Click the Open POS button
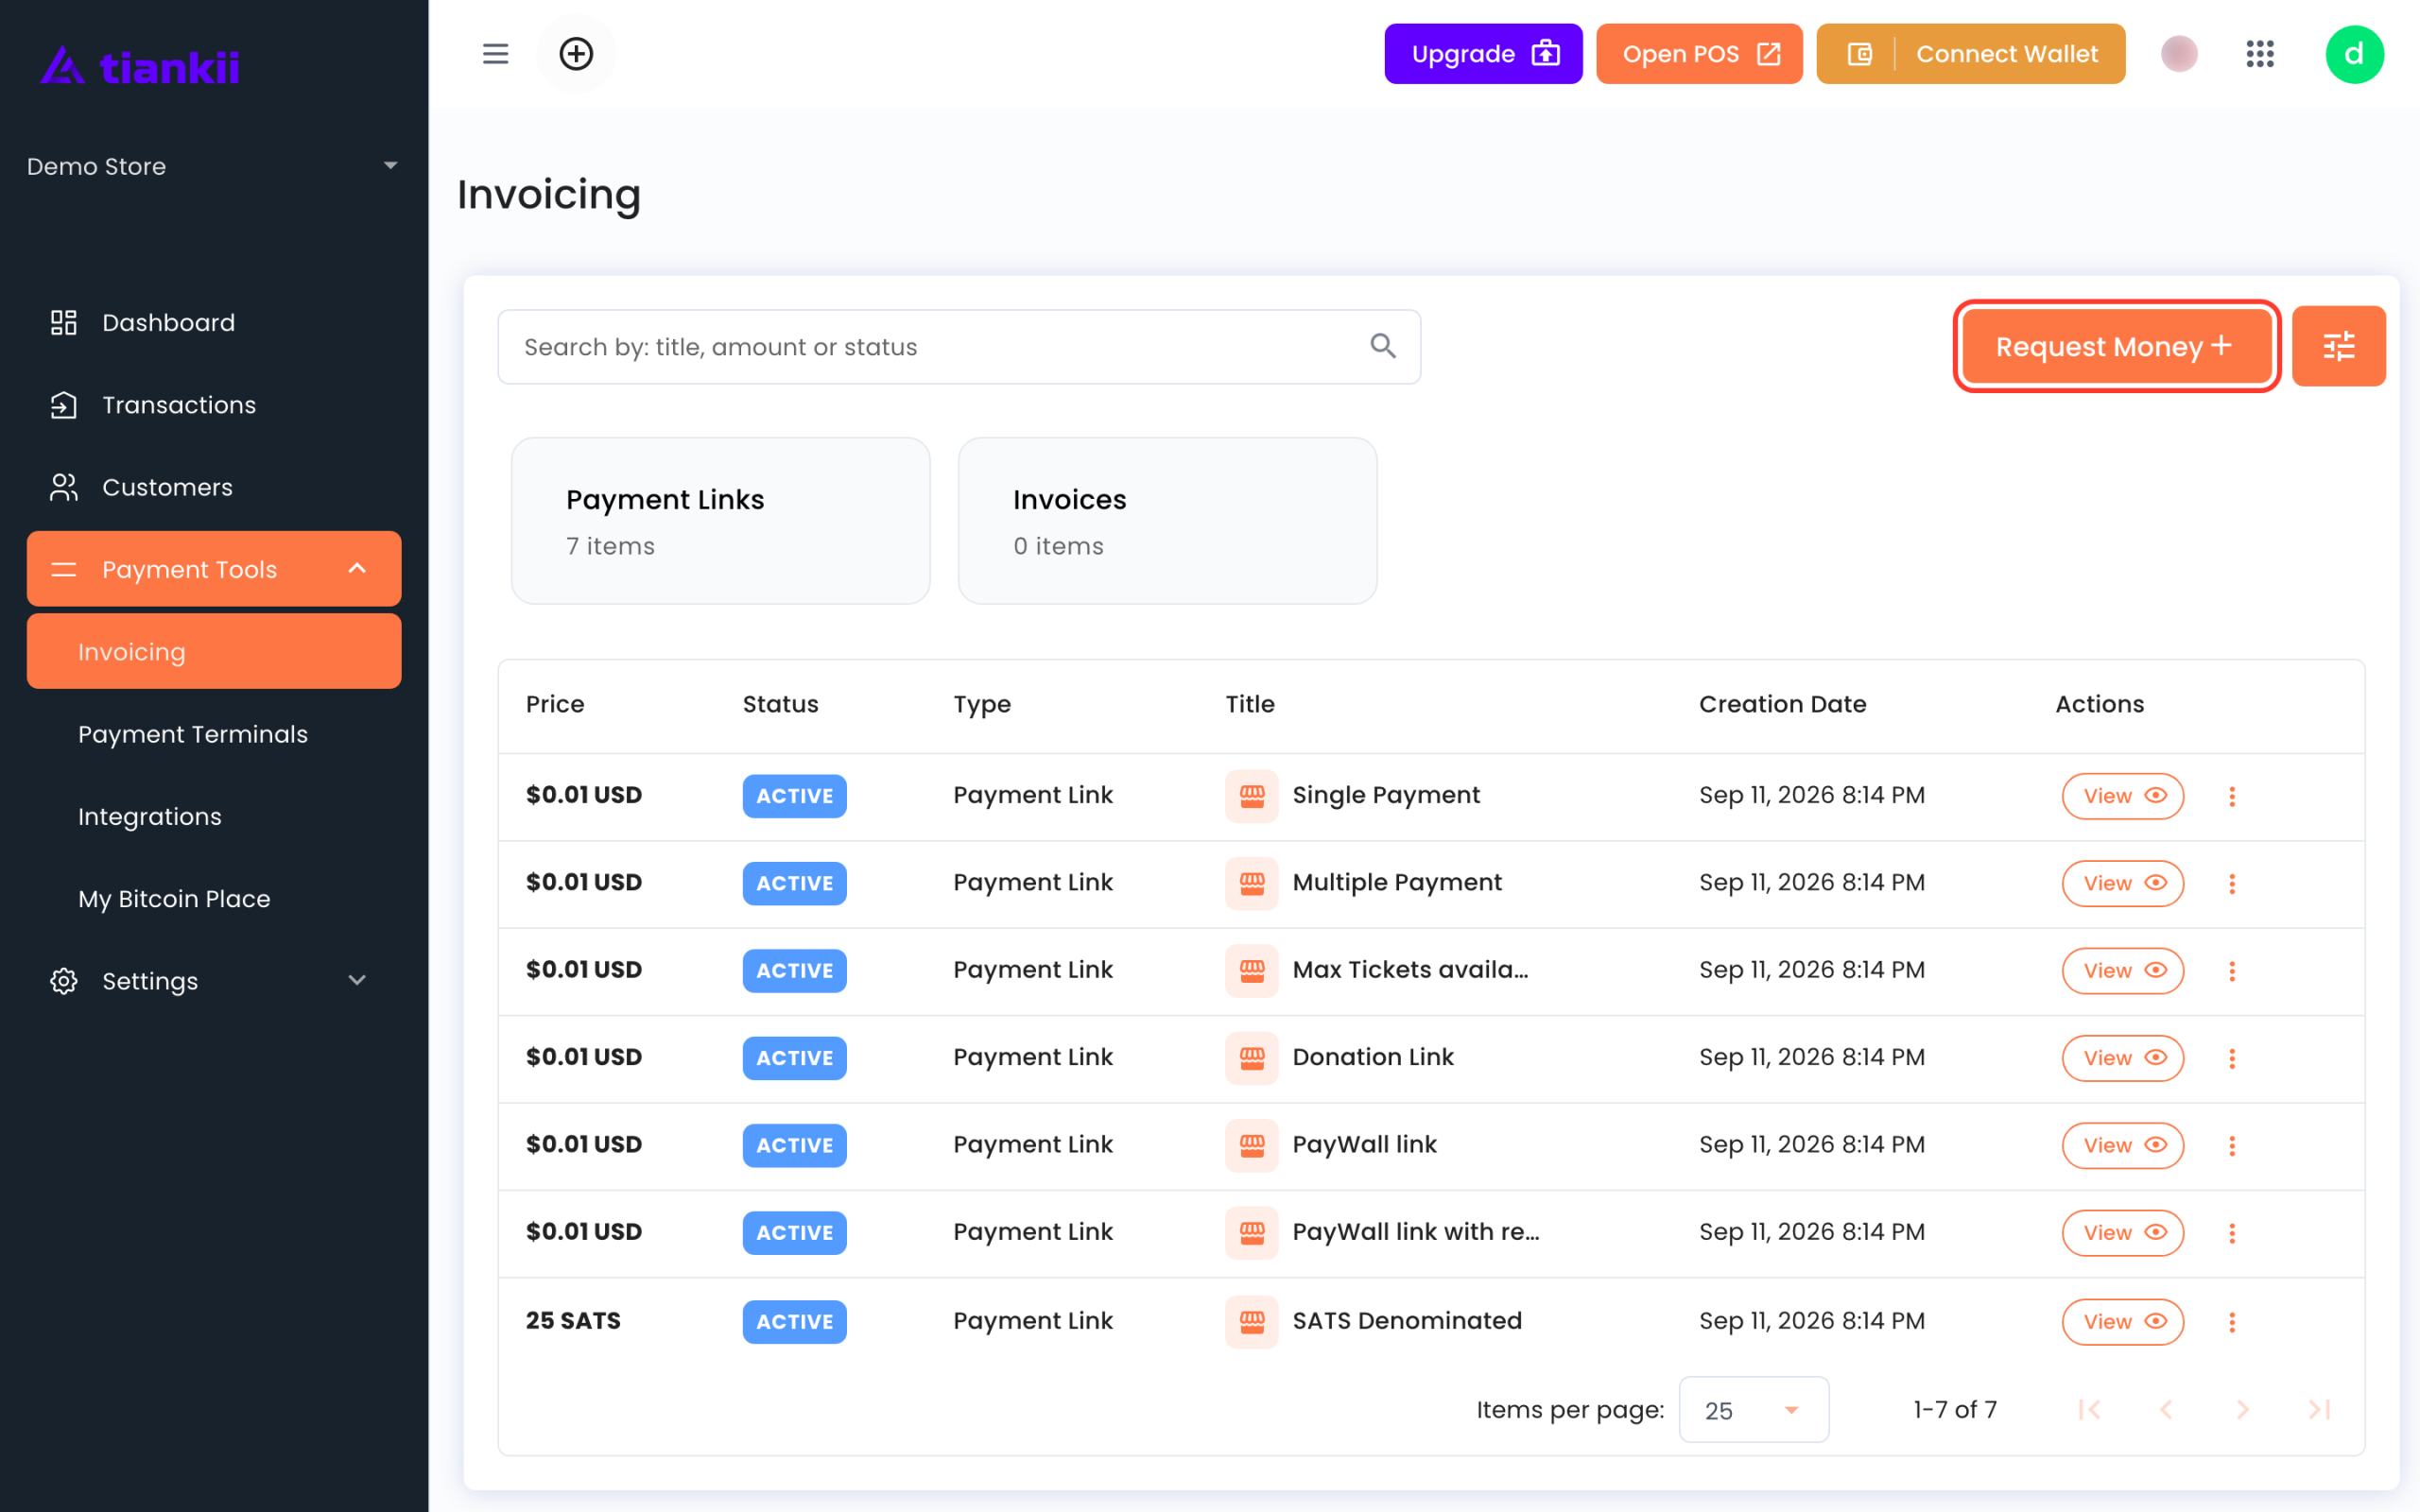 point(1699,54)
